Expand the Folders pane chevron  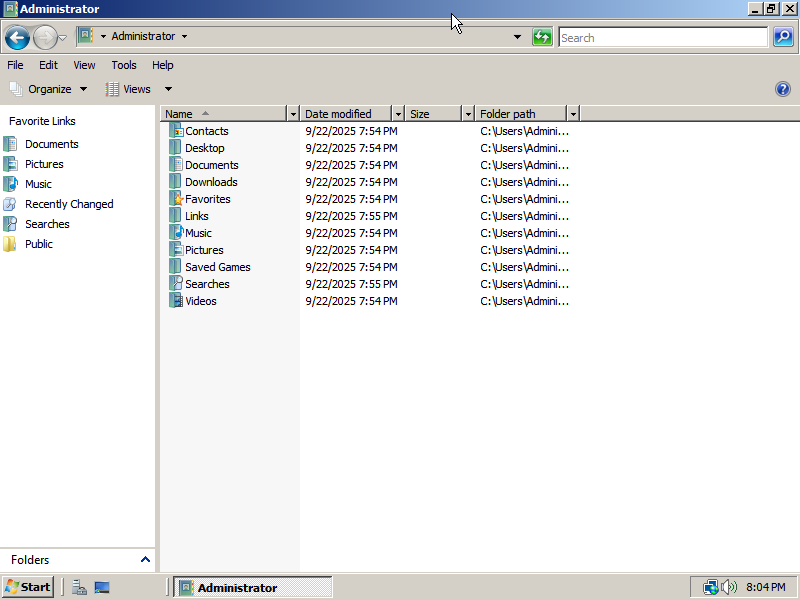(145, 560)
